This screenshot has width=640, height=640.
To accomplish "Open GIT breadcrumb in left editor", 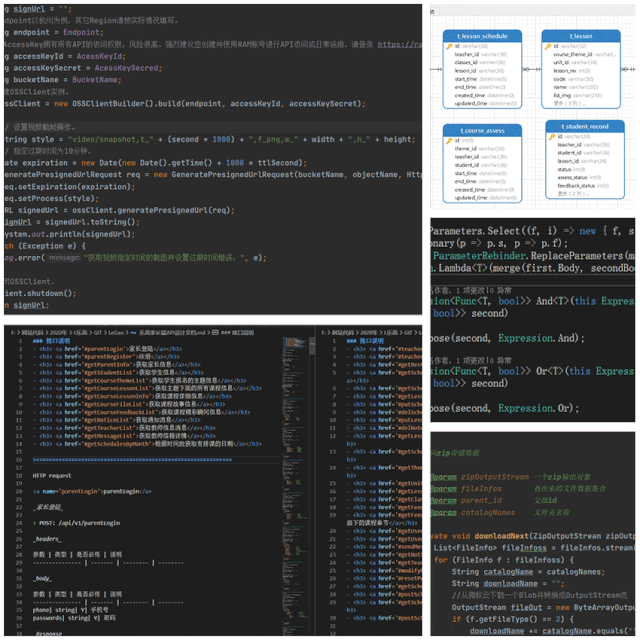I will click(x=98, y=333).
